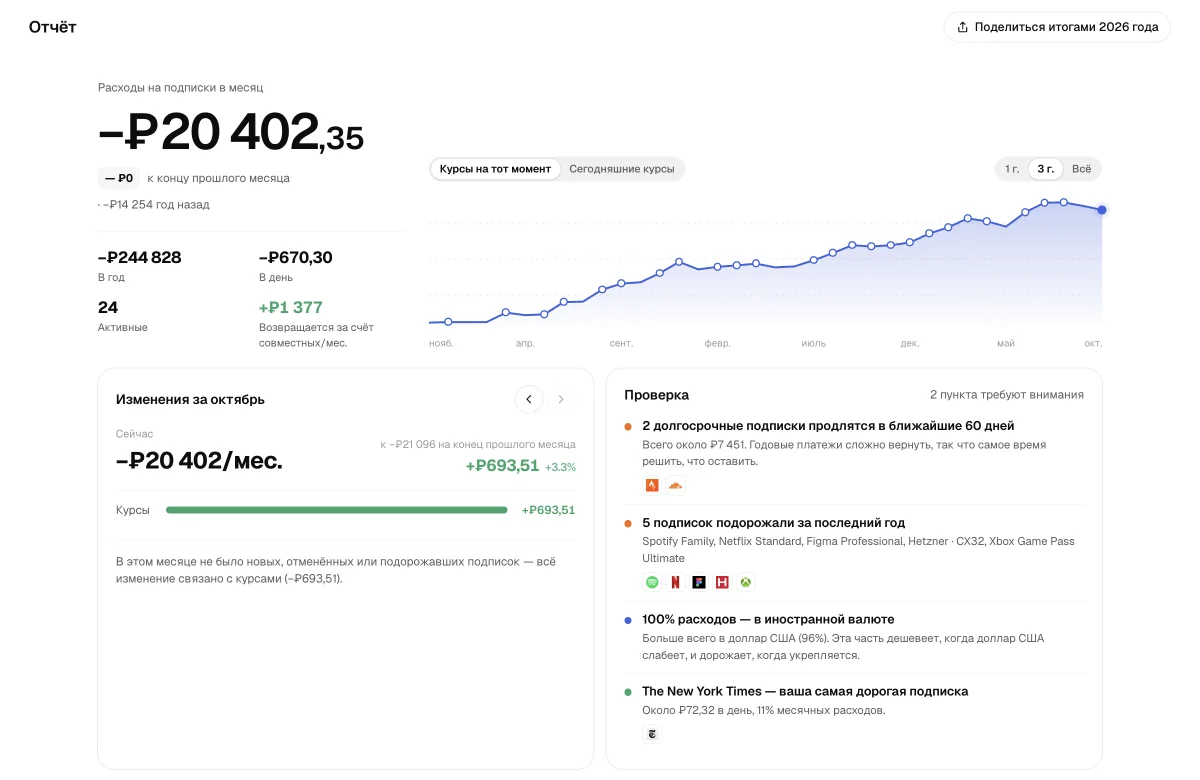Set chart range to Всё

(1081, 169)
